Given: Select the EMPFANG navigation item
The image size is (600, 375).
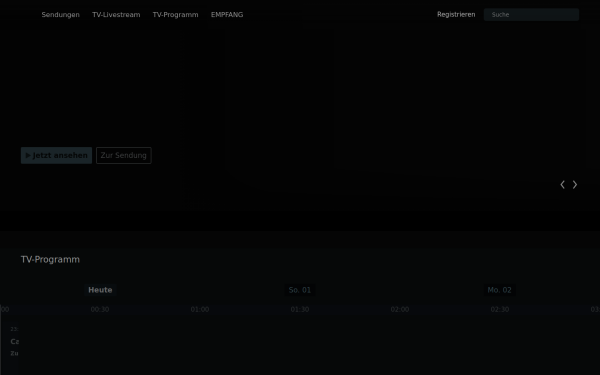Looking at the screenshot, I should click(x=227, y=15).
